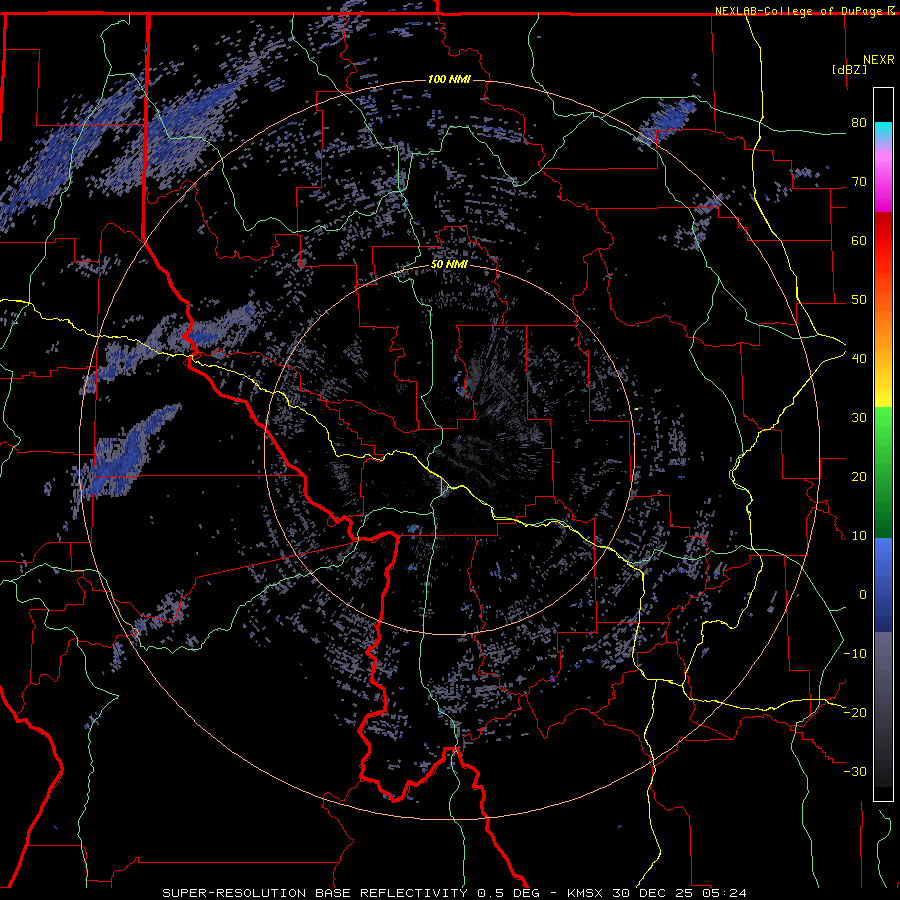
Task: Click the magenta segment of the color bar
Action: pos(883,184)
